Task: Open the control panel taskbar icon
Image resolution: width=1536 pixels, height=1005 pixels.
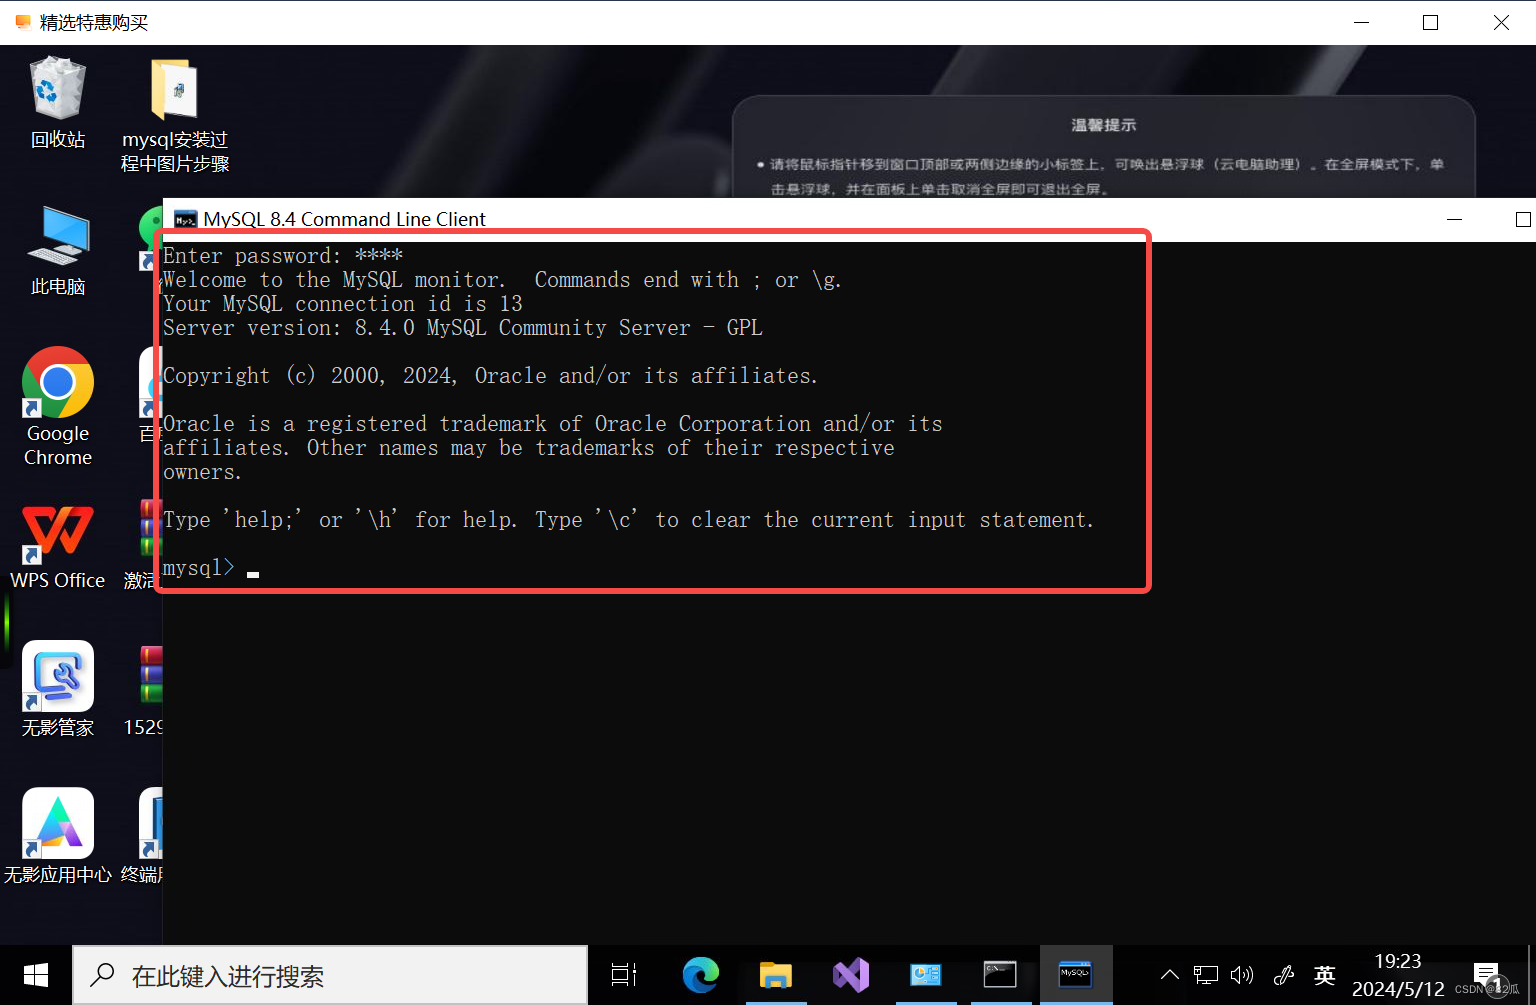Action: (926, 975)
